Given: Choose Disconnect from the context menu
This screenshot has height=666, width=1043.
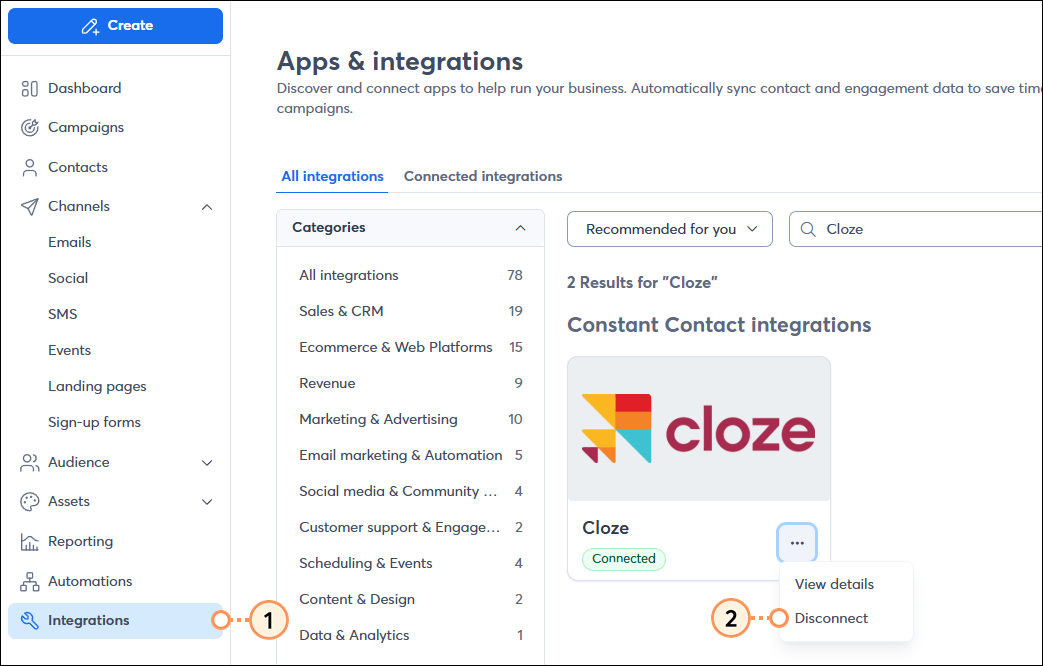Looking at the screenshot, I should tap(831, 618).
